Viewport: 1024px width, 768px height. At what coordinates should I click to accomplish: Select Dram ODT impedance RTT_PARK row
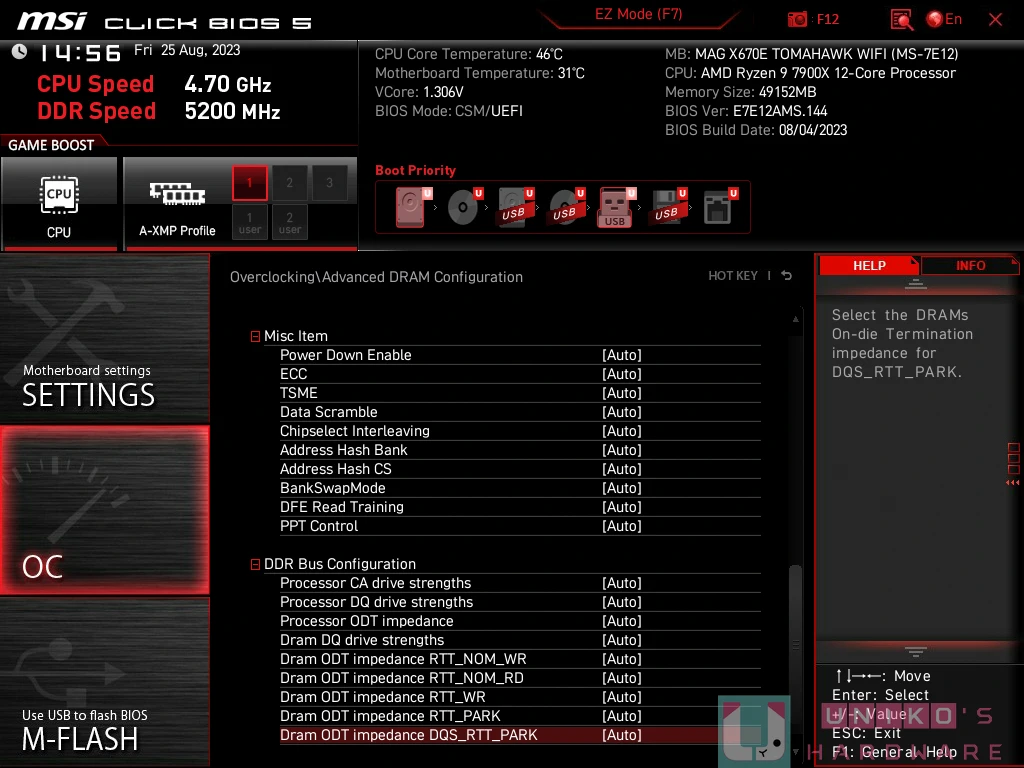pyautogui.click(x=520, y=716)
